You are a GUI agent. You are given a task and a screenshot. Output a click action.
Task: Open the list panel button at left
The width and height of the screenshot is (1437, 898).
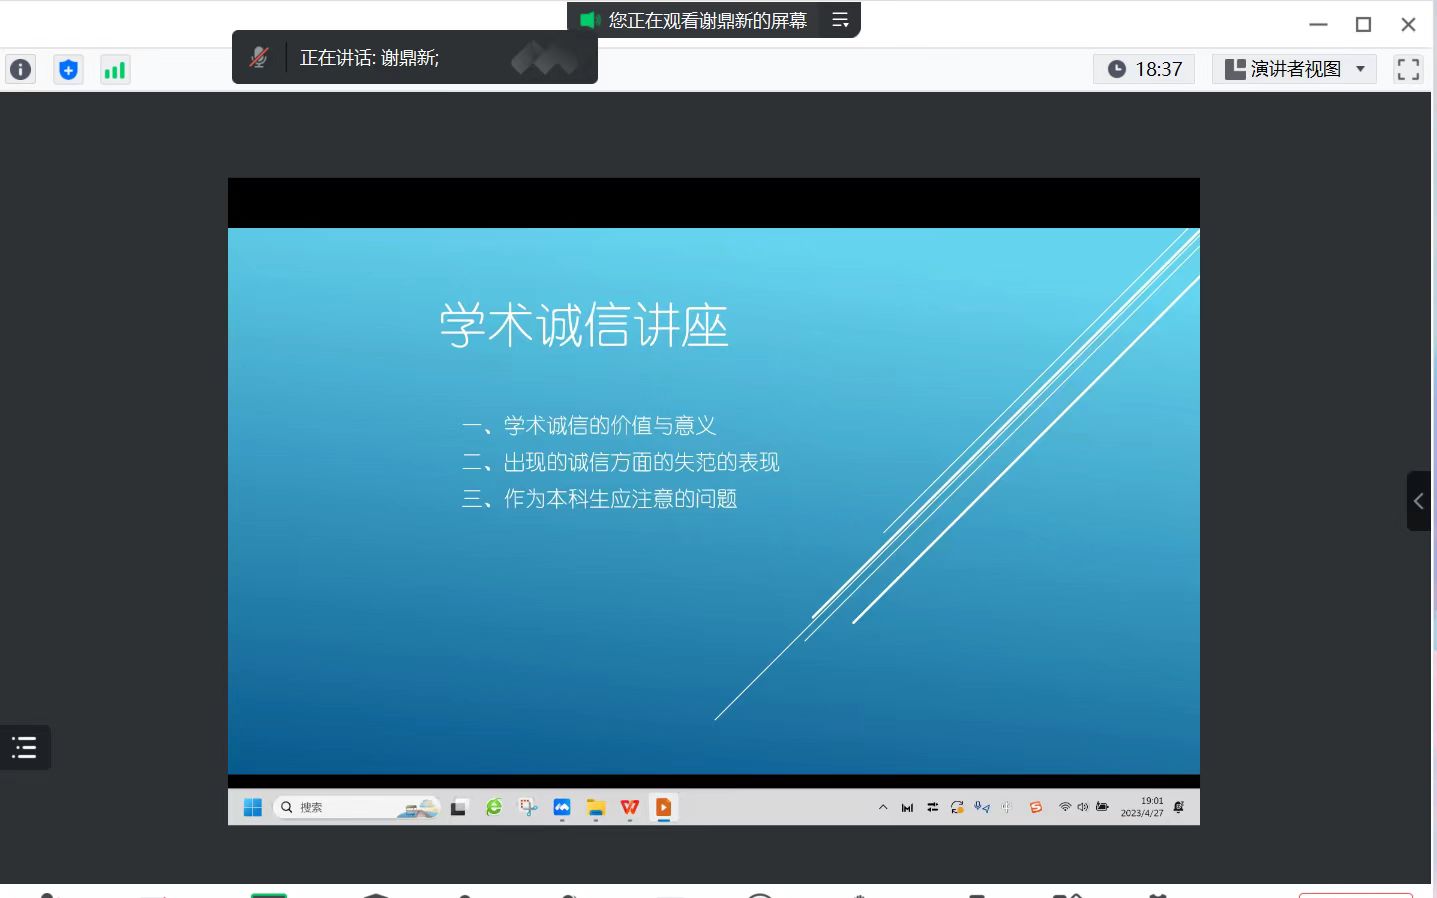(25, 747)
